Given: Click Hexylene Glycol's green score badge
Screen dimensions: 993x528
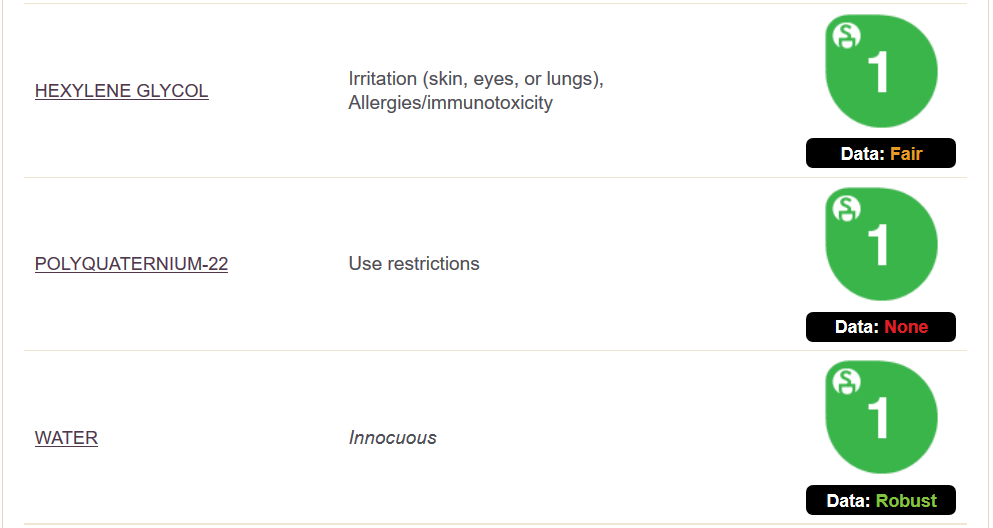Looking at the screenshot, I should [x=882, y=71].
